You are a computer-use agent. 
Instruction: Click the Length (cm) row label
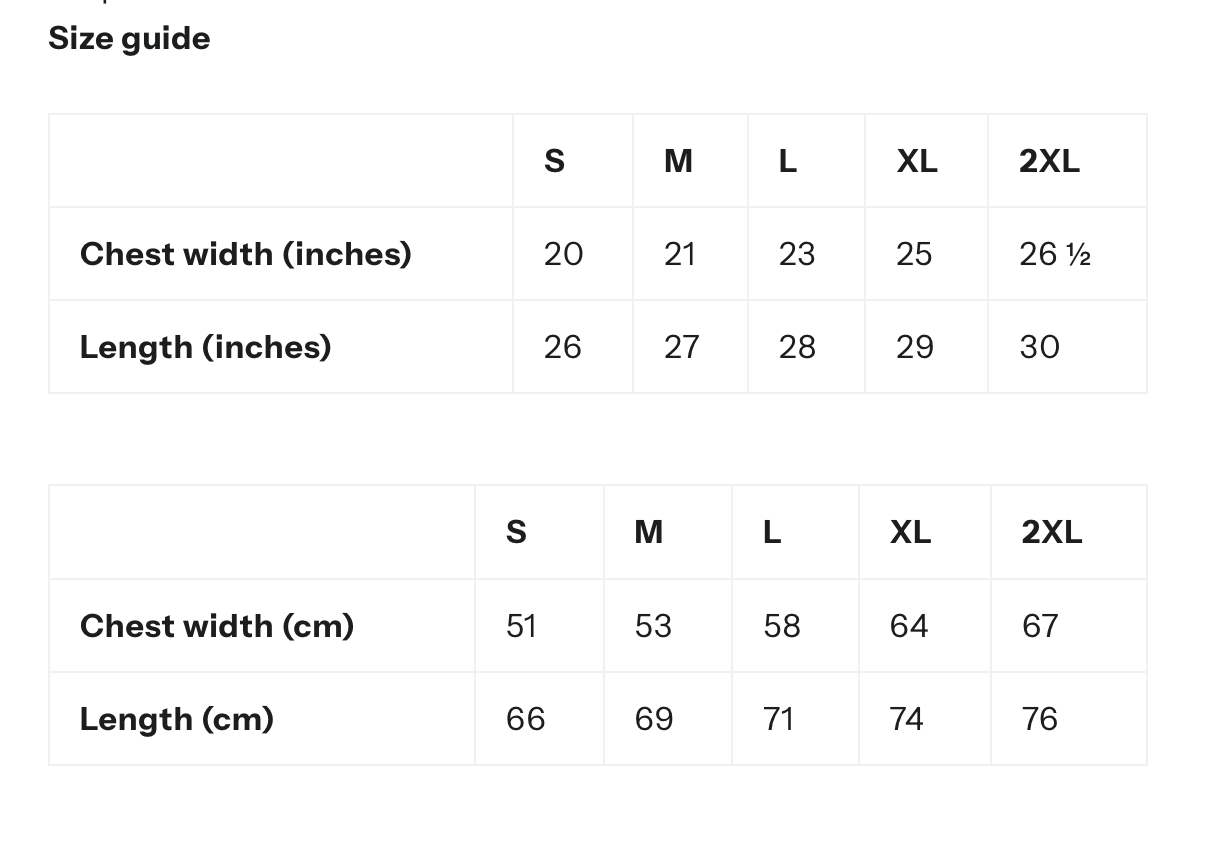point(176,719)
